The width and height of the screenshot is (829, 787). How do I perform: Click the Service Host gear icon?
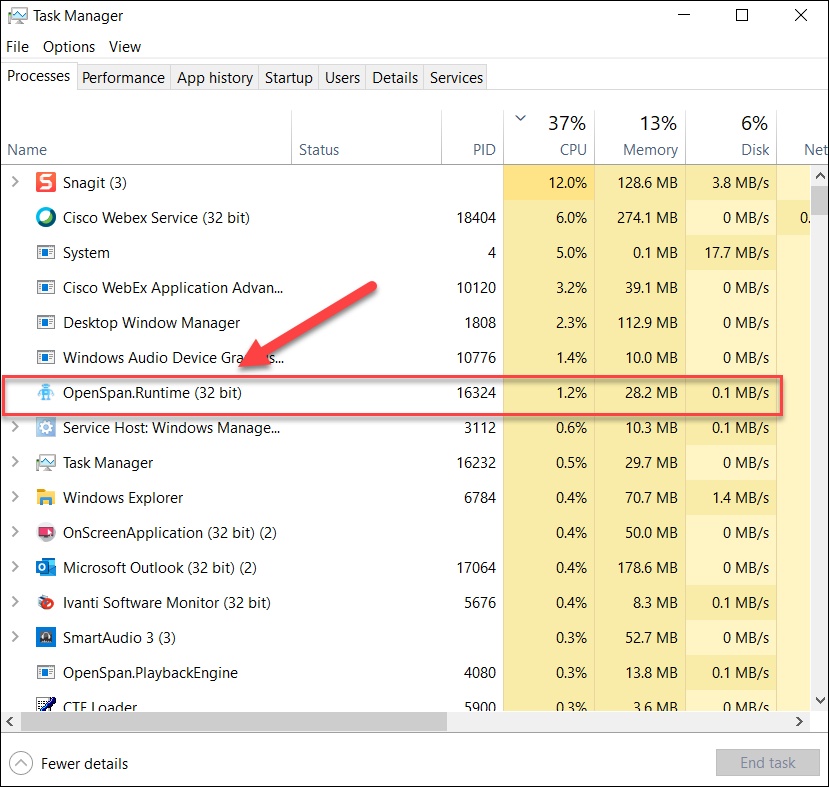46,428
